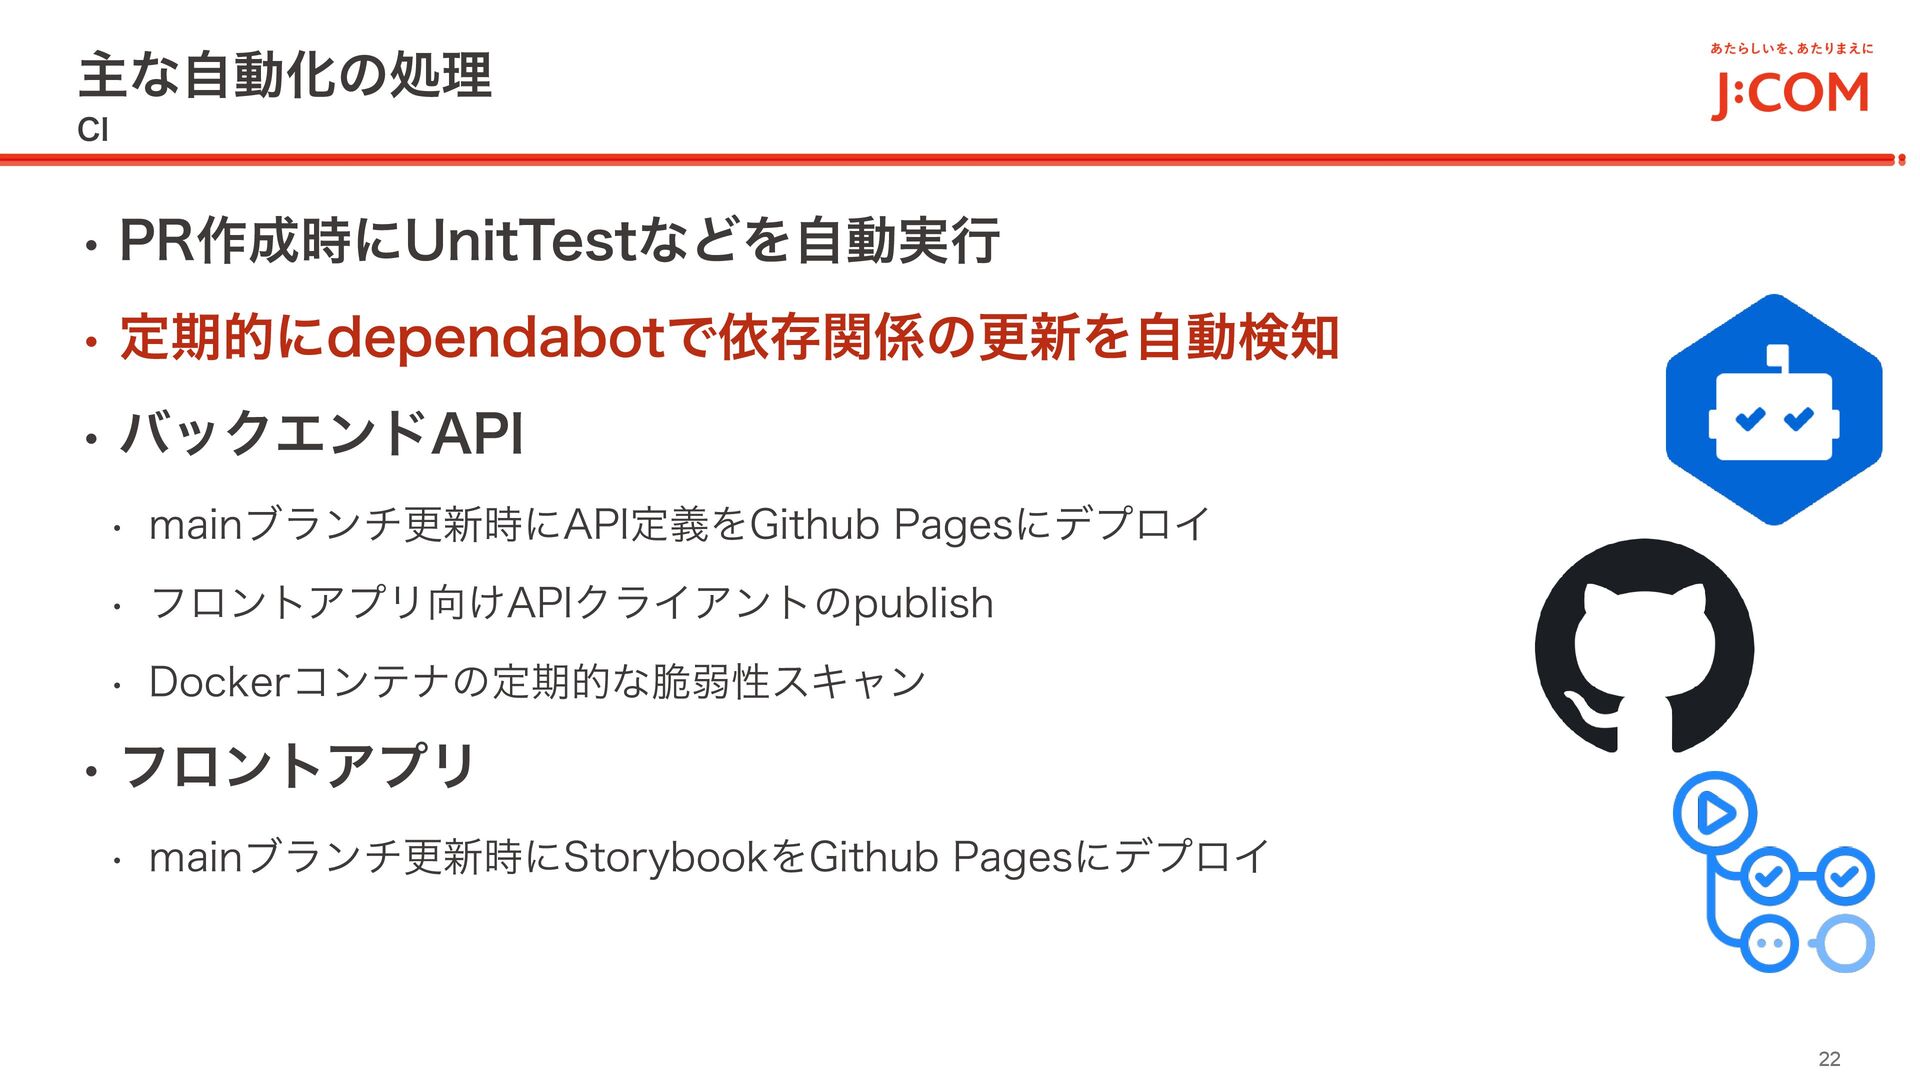The image size is (1920, 1080).
Task: Click the Dockerコンテナ vulnerability scan bullet
Action: (x=537, y=682)
